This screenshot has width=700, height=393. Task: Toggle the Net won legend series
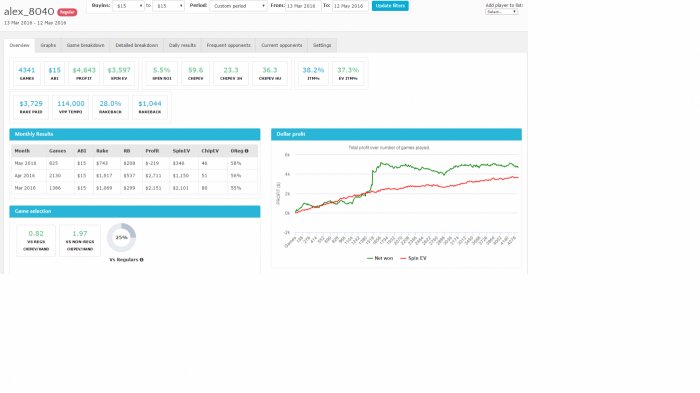point(380,258)
